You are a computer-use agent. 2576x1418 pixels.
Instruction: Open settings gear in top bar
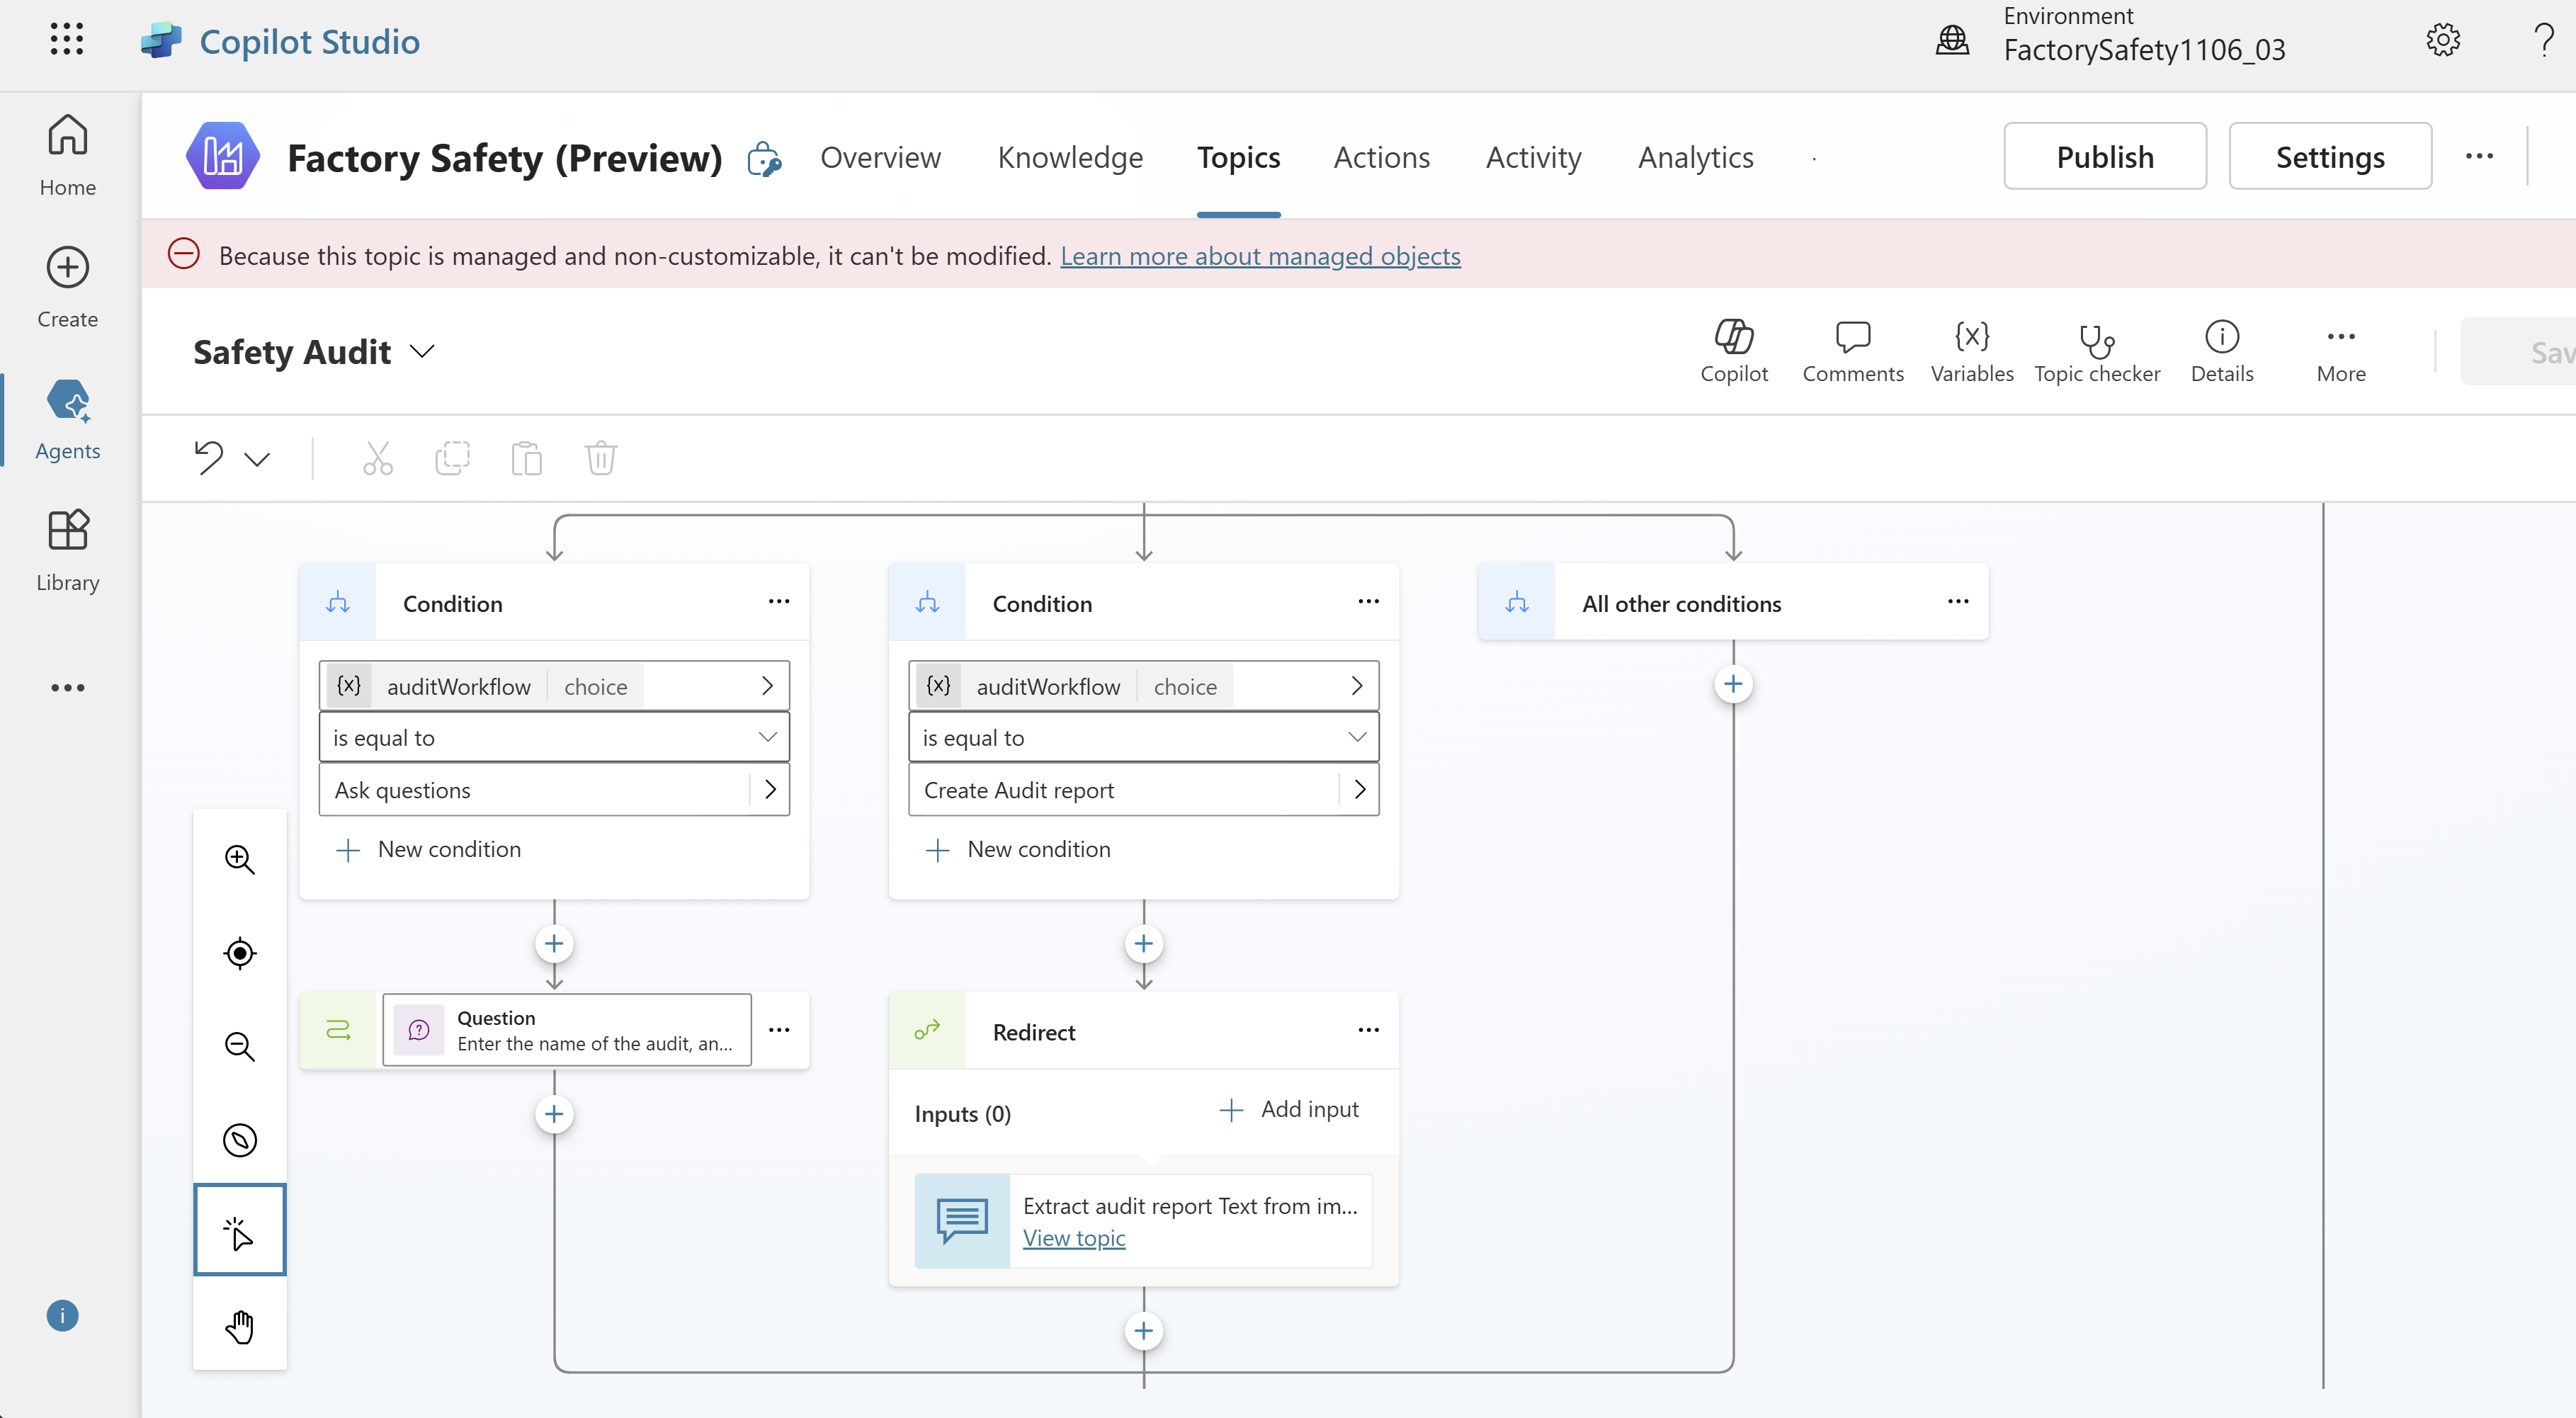click(2443, 40)
